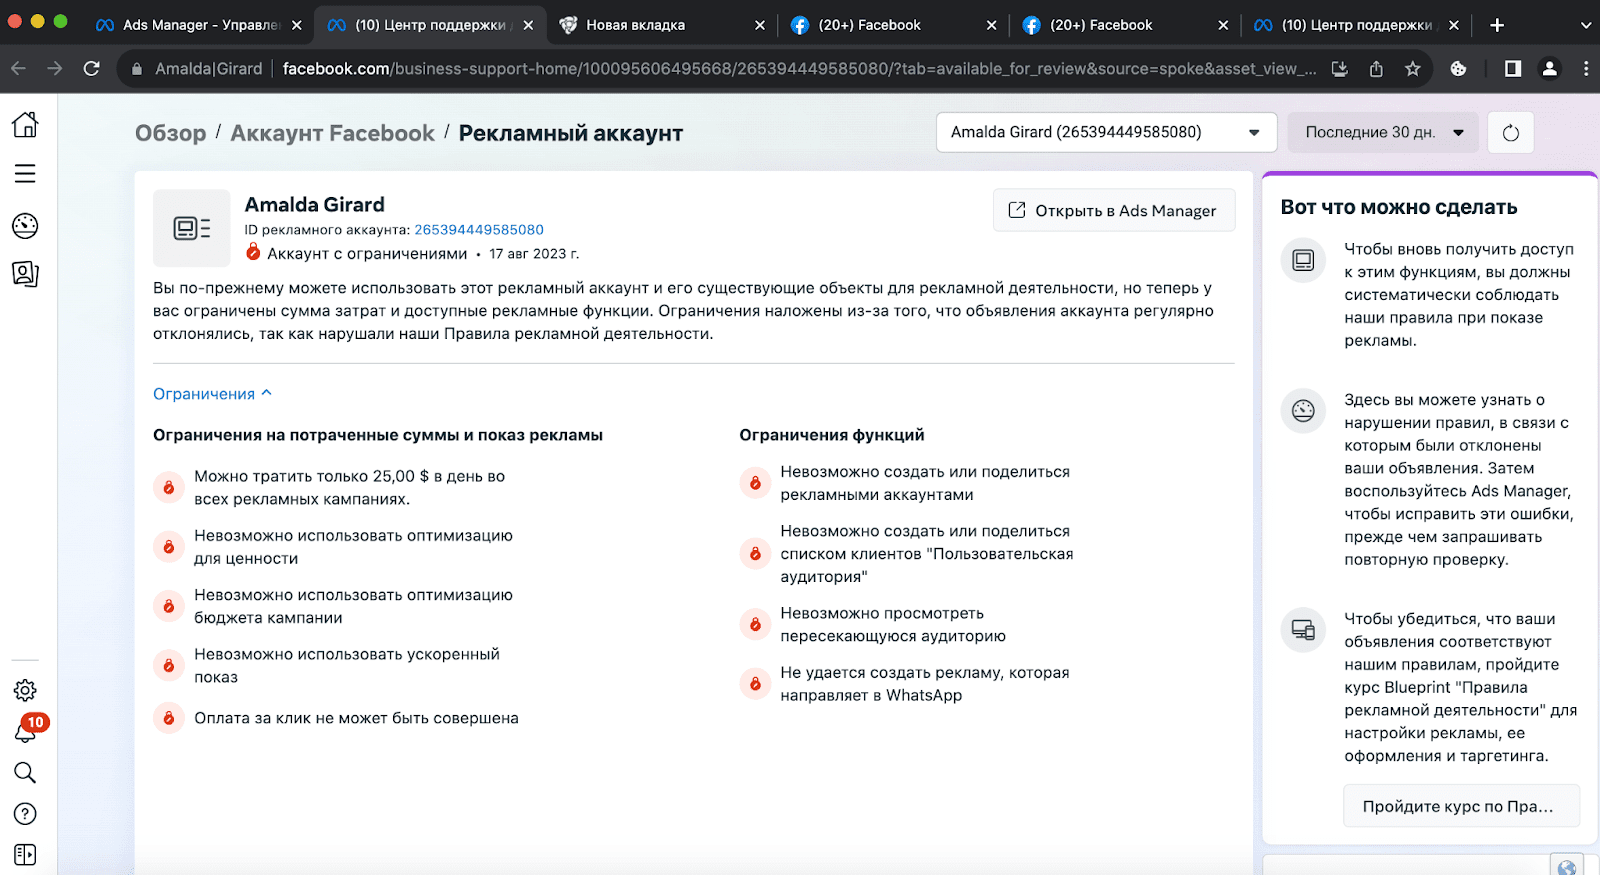Open 'Последние 30 дн.' date range dropdown
Screen dimensions: 1600x875
click(1383, 132)
